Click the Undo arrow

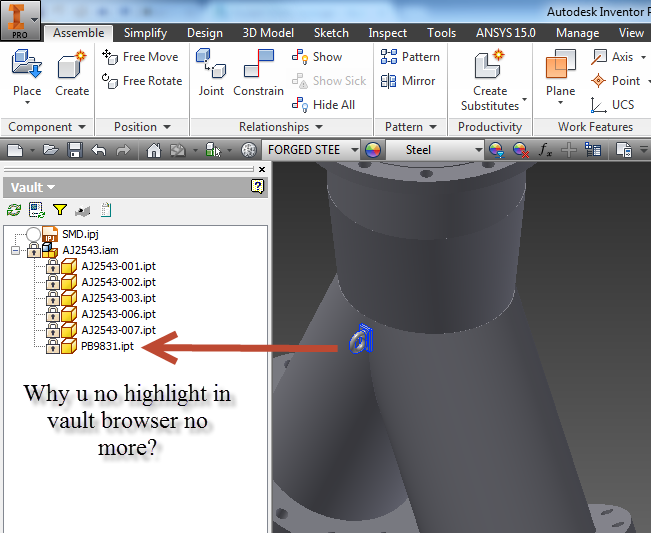click(99, 150)
